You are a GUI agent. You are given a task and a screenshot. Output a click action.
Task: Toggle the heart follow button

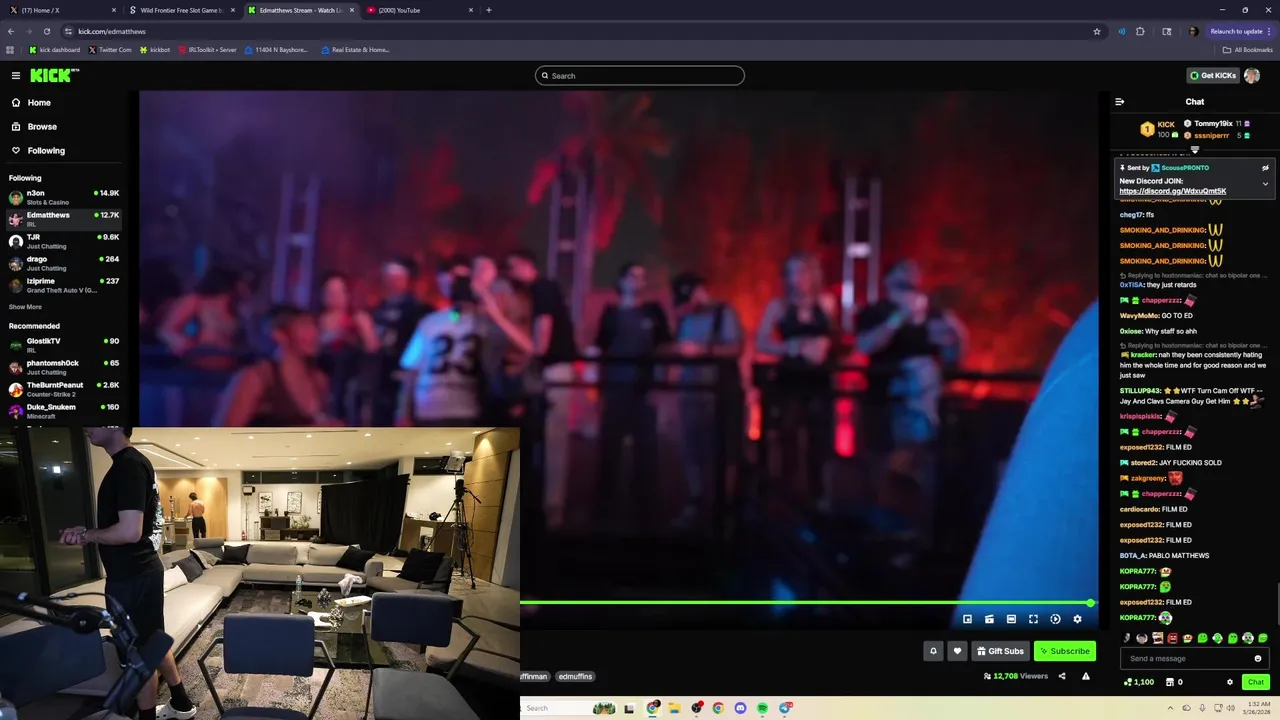957,651
